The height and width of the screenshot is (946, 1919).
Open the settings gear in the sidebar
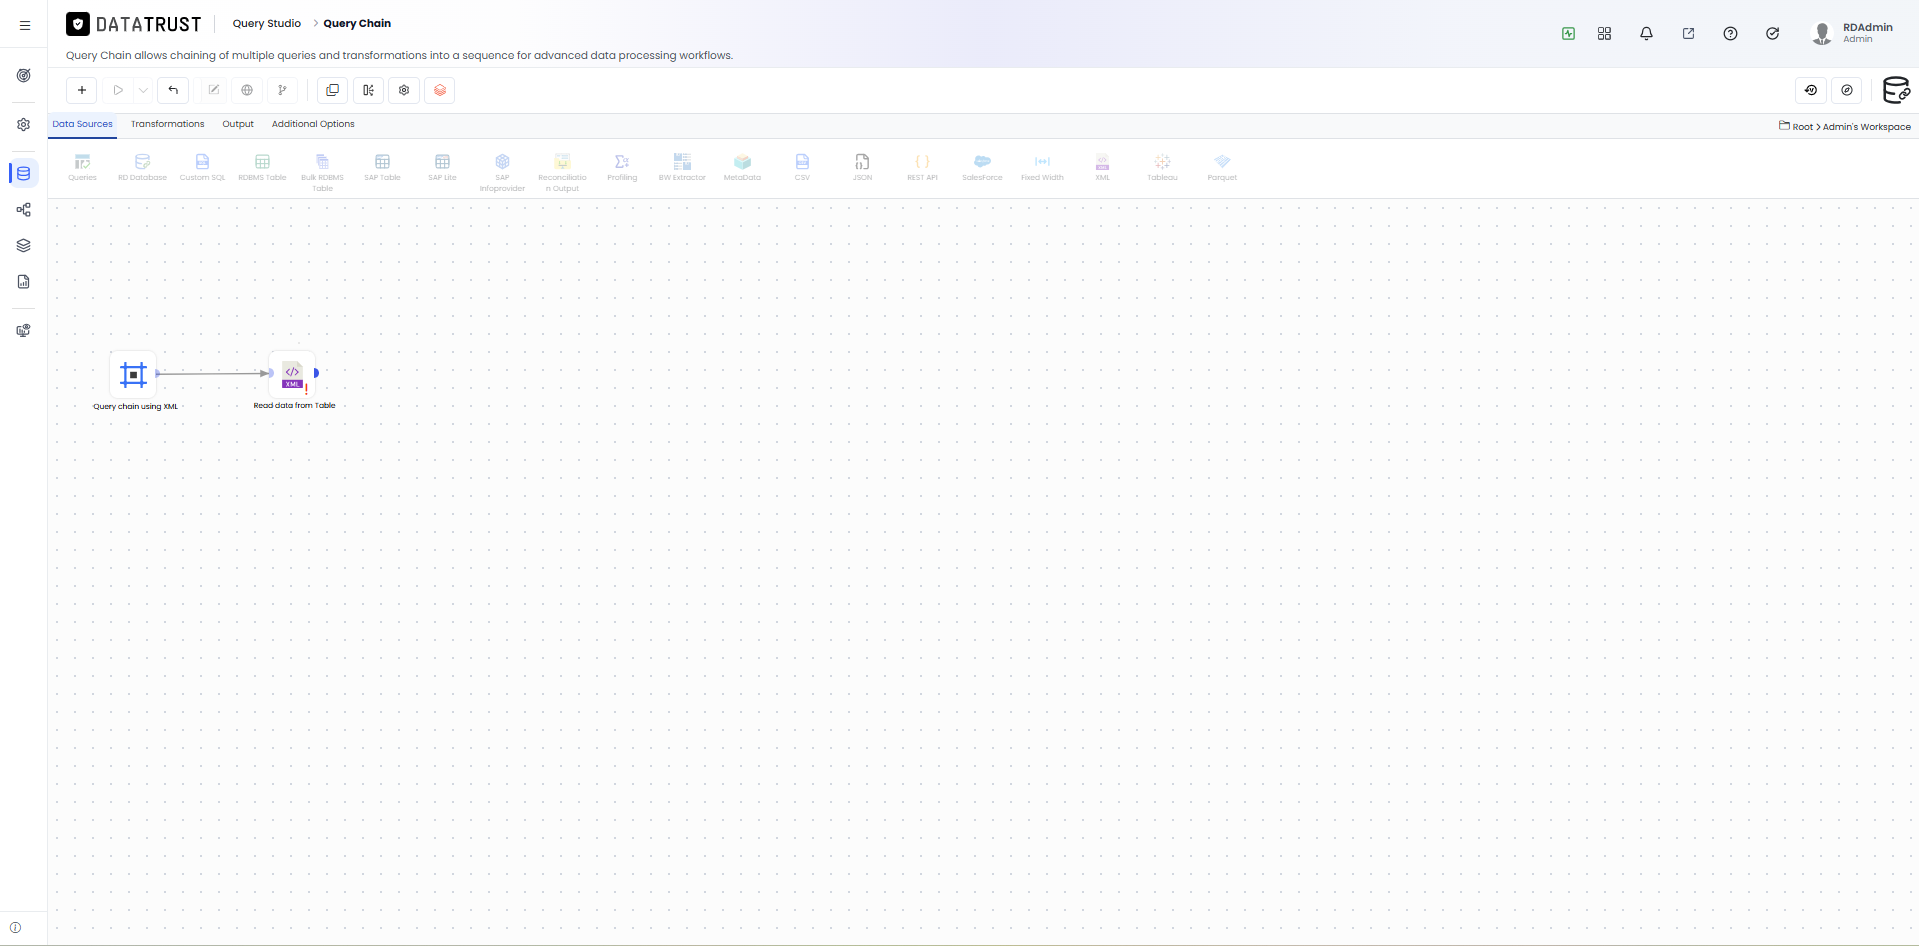pyautogui.click(x=24, y=125)
